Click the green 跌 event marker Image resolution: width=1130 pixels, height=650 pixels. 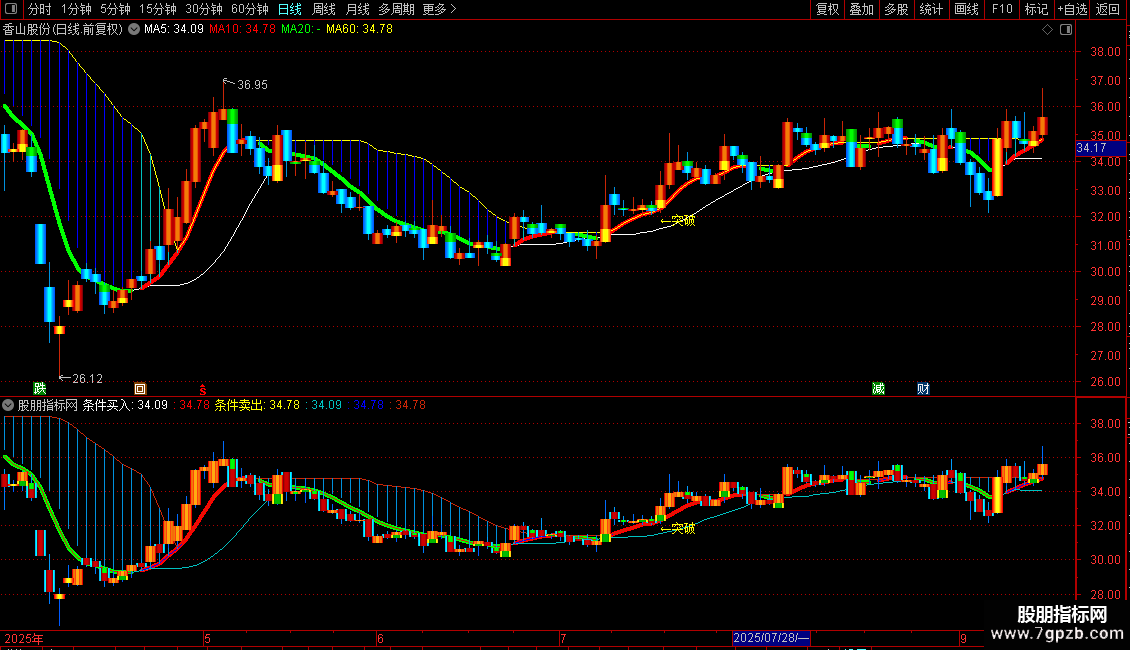click(40, 388)
